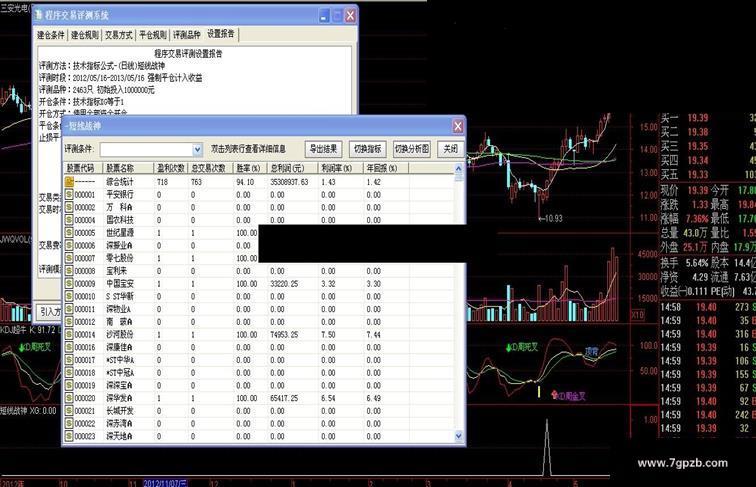756x487 pixels.
Task: Select the 综合统计 summary row name
Action: [x=120, y=182]
